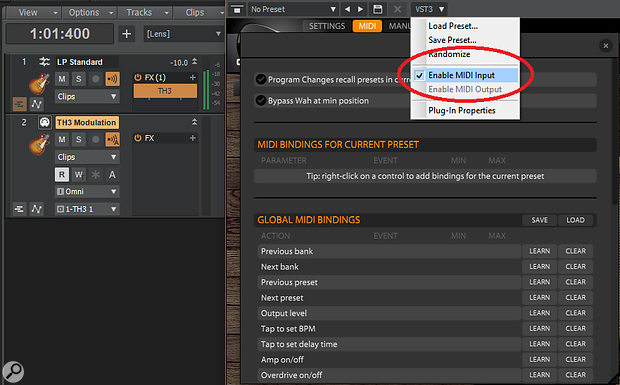Click CLEAR for Next preset
620x385 pixels.
pos(575,298)
